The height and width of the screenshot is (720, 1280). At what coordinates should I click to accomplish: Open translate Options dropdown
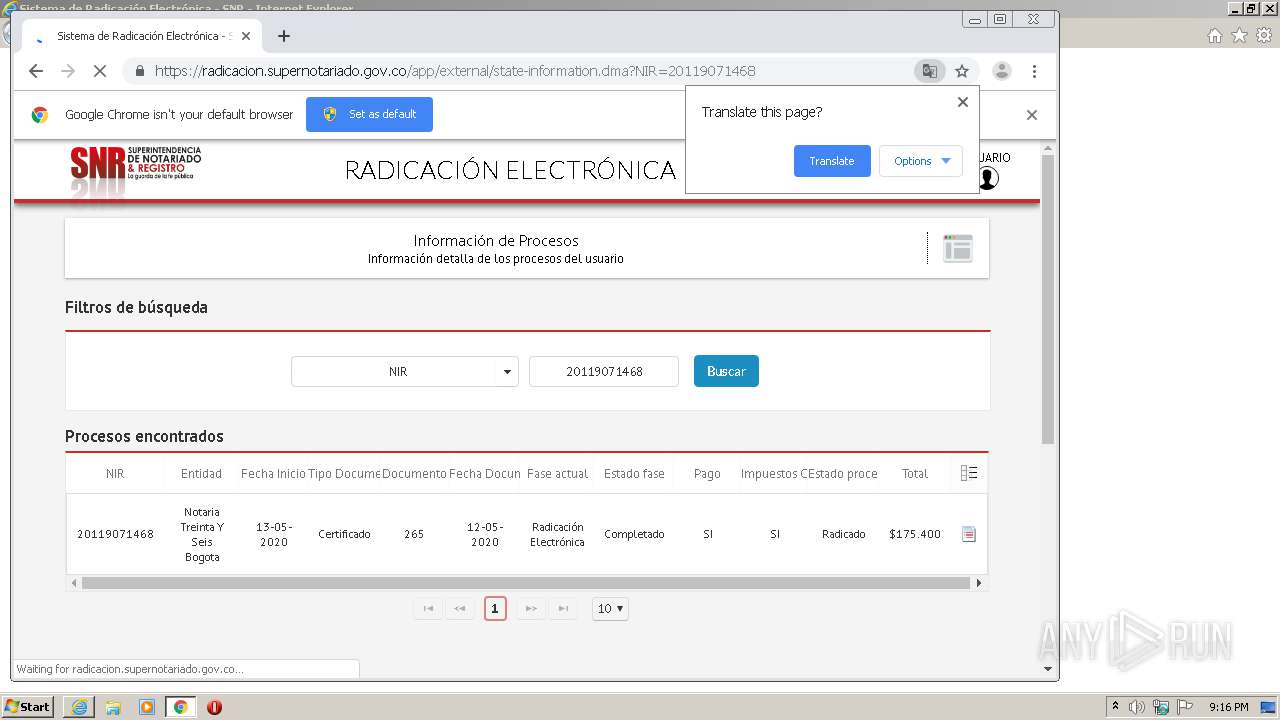(921, 161)
